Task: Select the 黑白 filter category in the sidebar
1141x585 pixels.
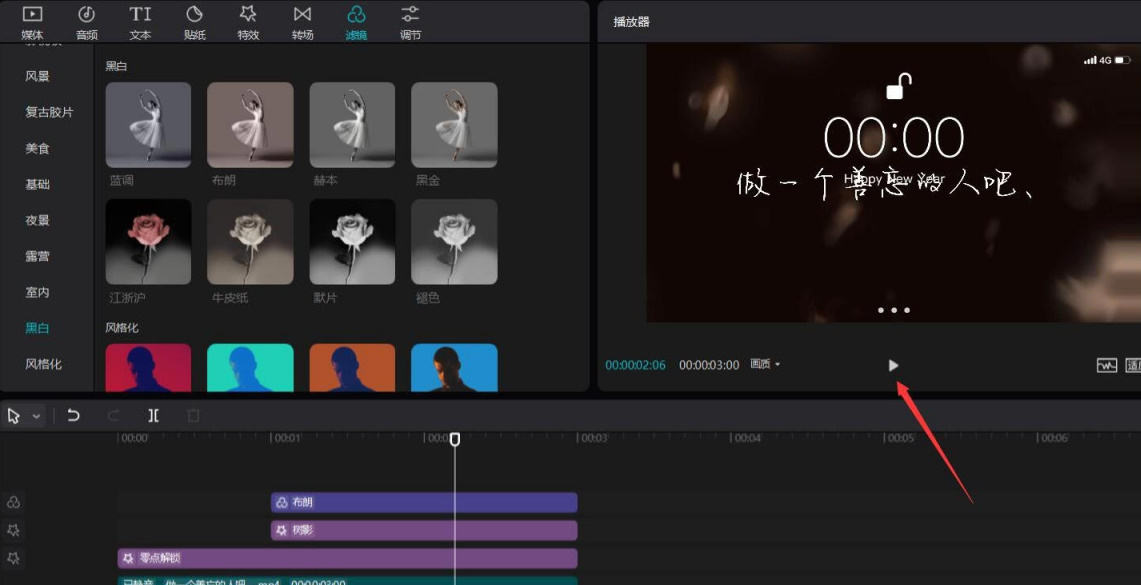Action: (x=39, y=327)
